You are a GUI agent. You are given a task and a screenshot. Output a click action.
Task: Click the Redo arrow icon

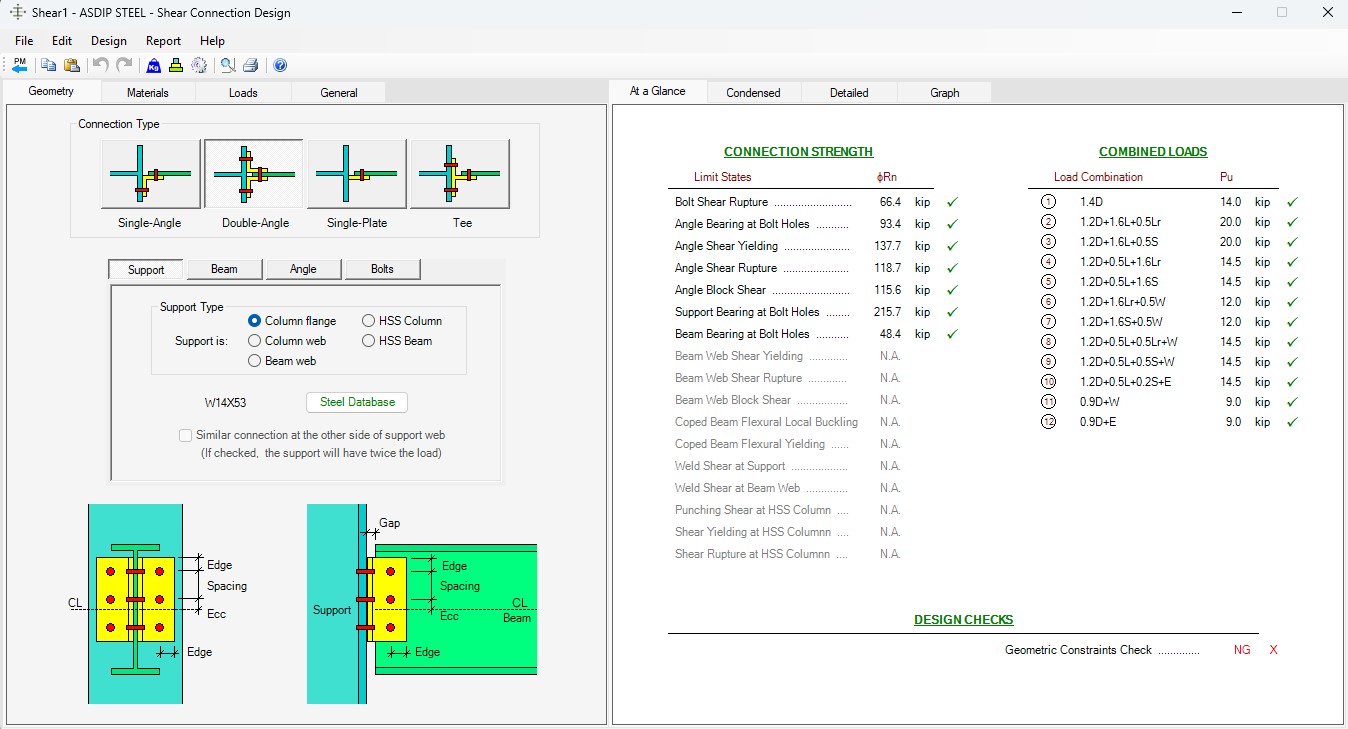point(124,65)
